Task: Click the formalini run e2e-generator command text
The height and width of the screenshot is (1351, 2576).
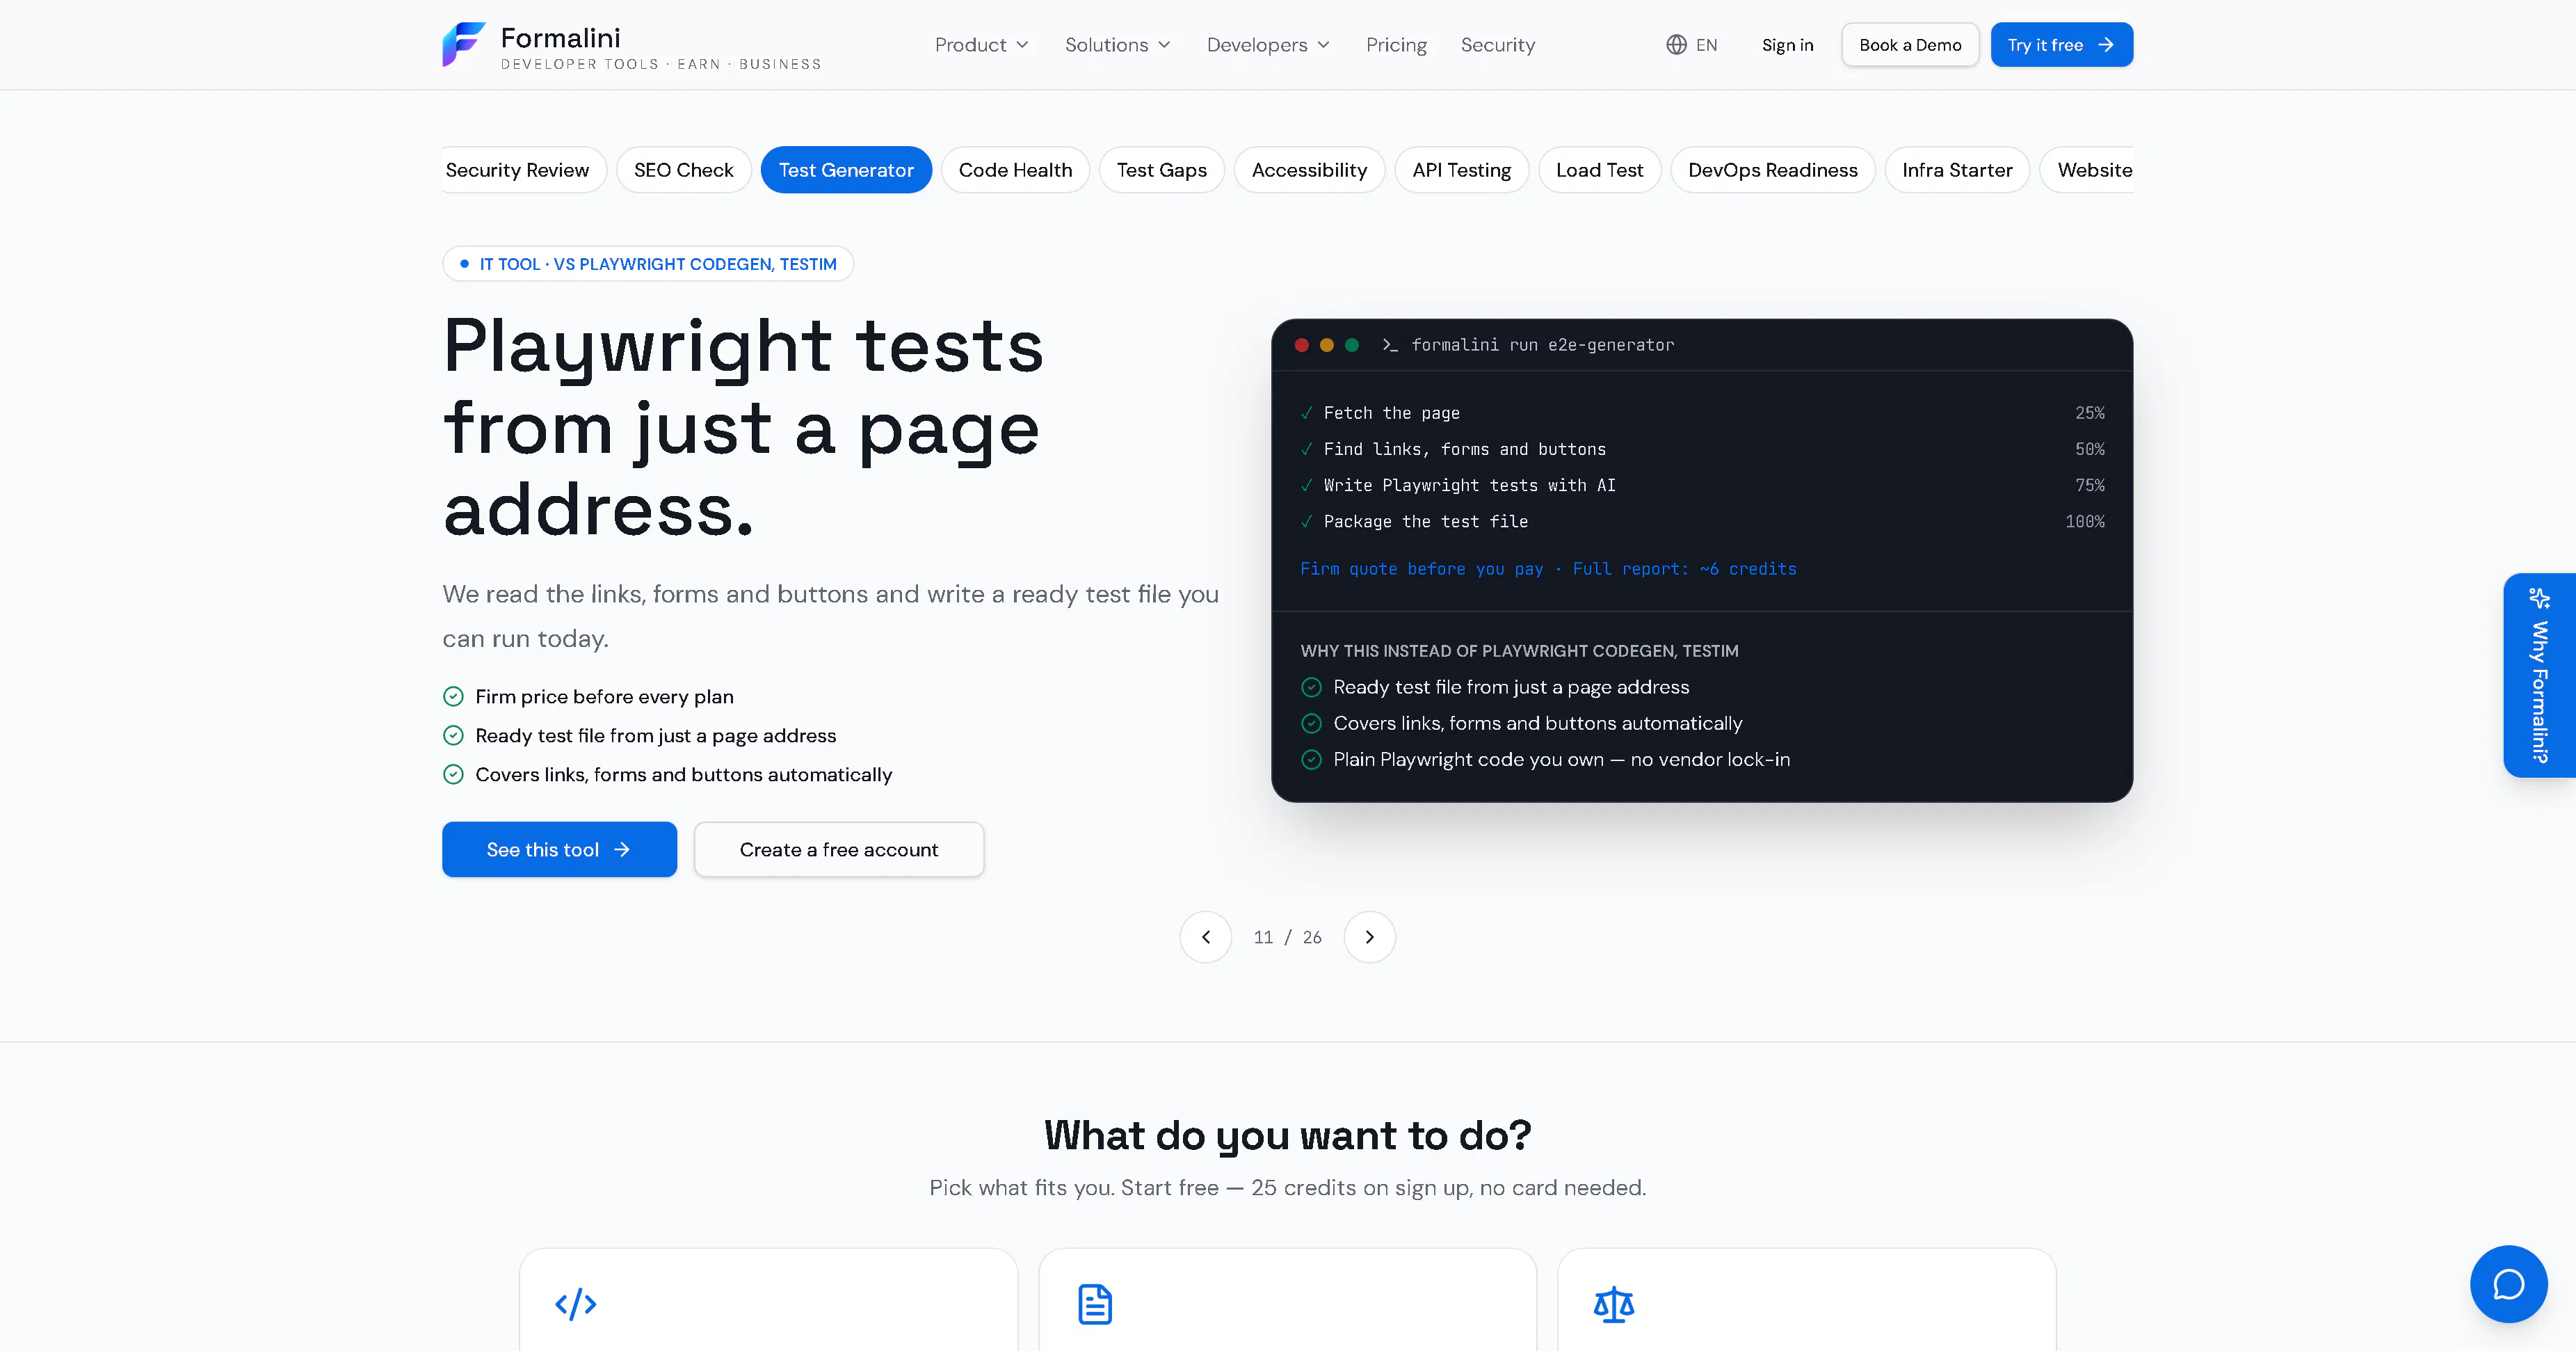Action: (x=1542, y=345)
